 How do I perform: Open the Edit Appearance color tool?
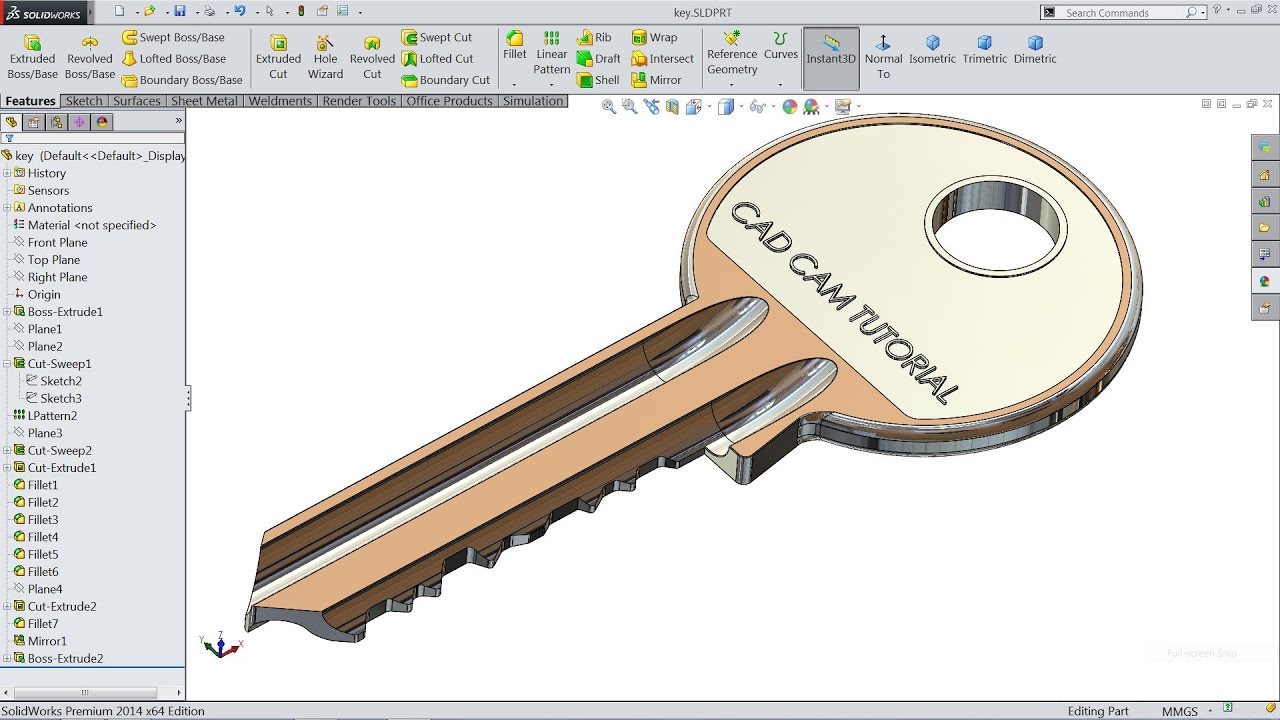coord(790,106)
